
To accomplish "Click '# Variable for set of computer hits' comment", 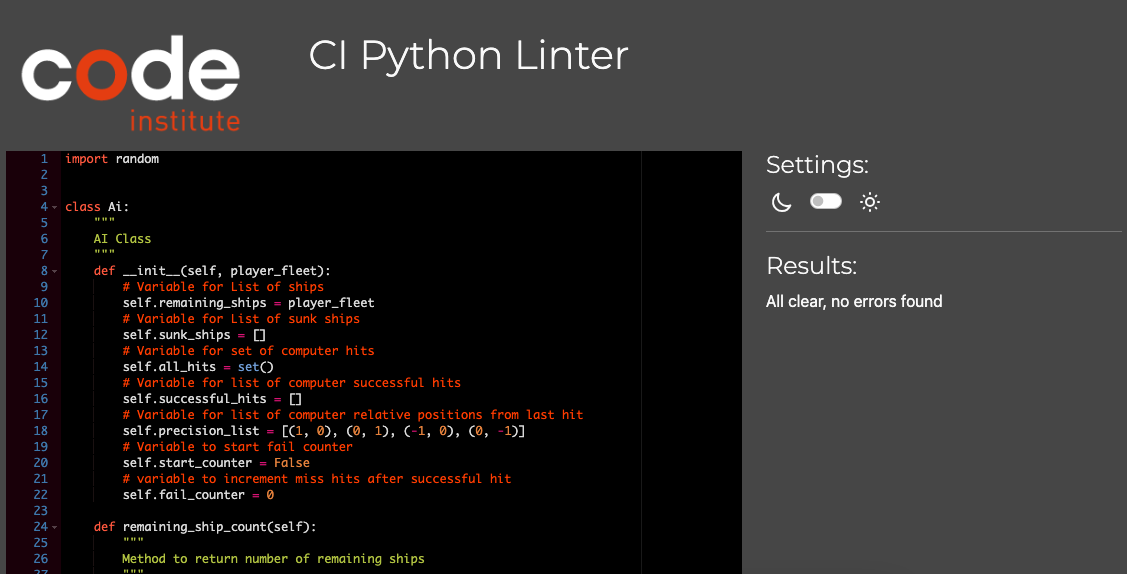I will coord(248,351).
